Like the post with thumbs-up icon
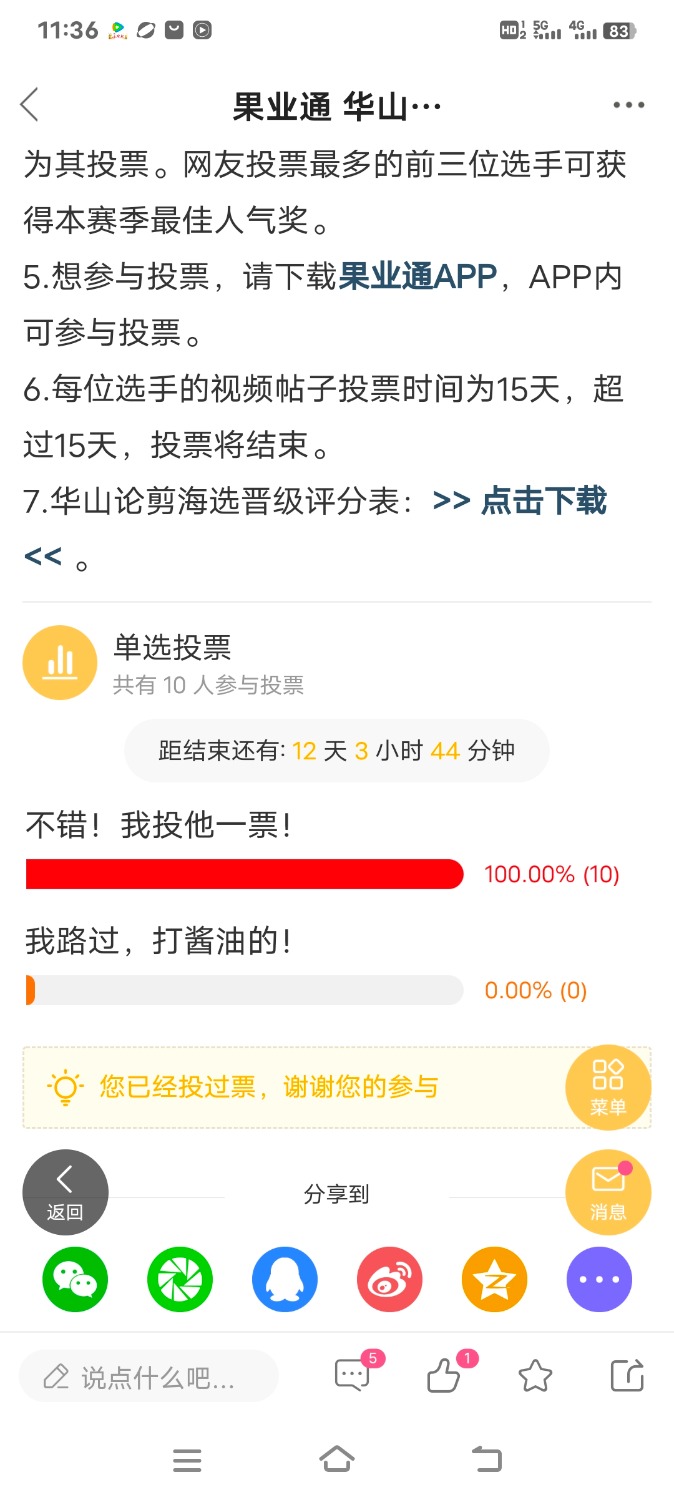Image resolution: width=674 pixels, height=1500 pixels. 446,1374
